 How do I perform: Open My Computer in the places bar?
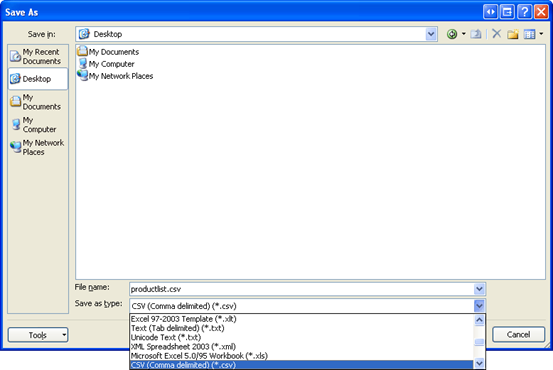point(38,125)
